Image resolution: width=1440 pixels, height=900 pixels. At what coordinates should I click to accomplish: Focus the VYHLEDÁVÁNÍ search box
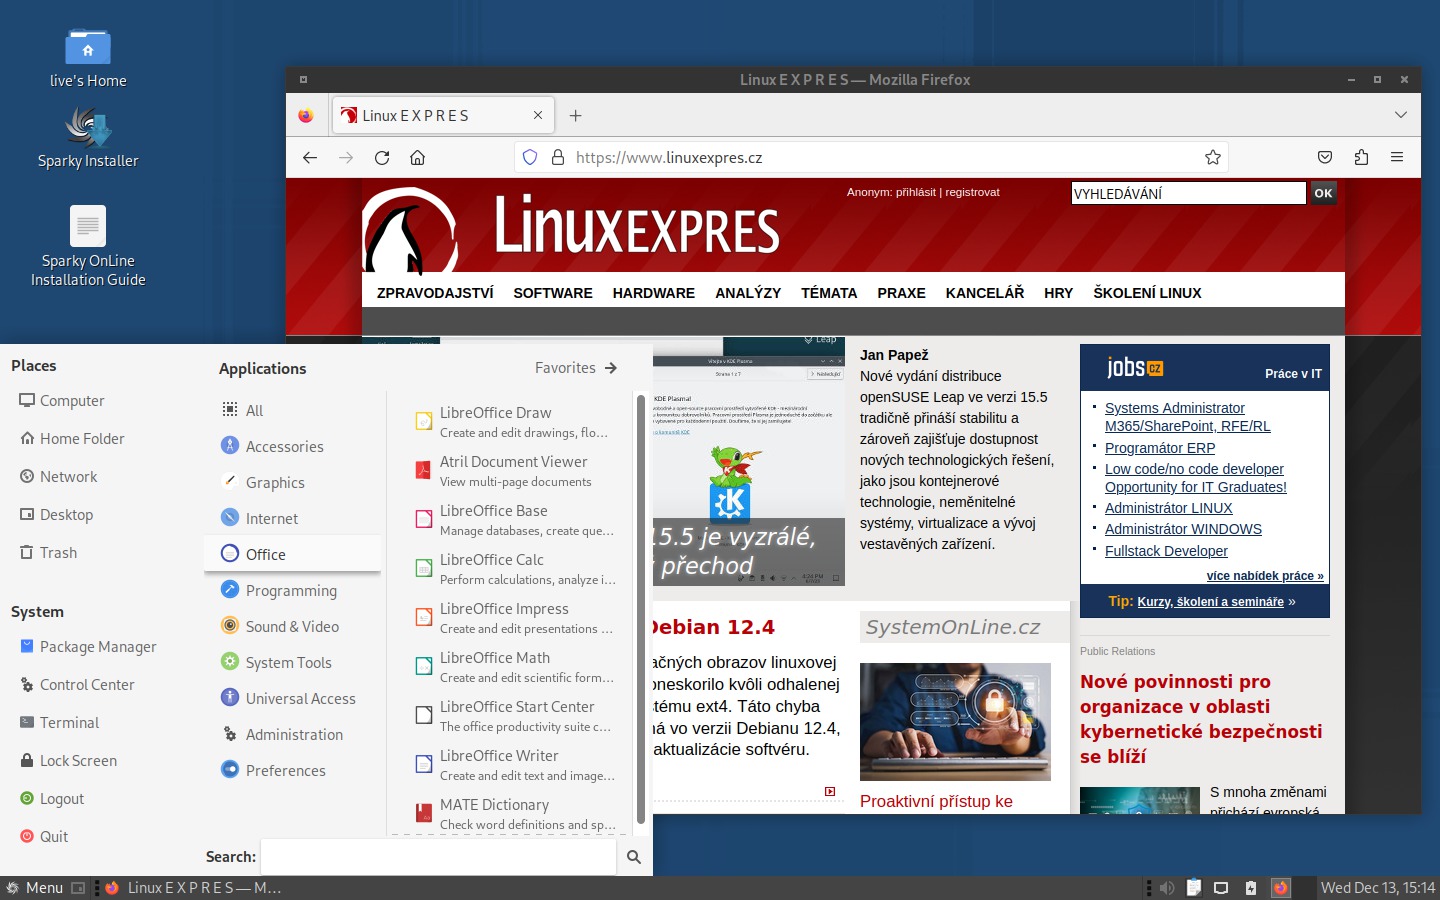1188,193
